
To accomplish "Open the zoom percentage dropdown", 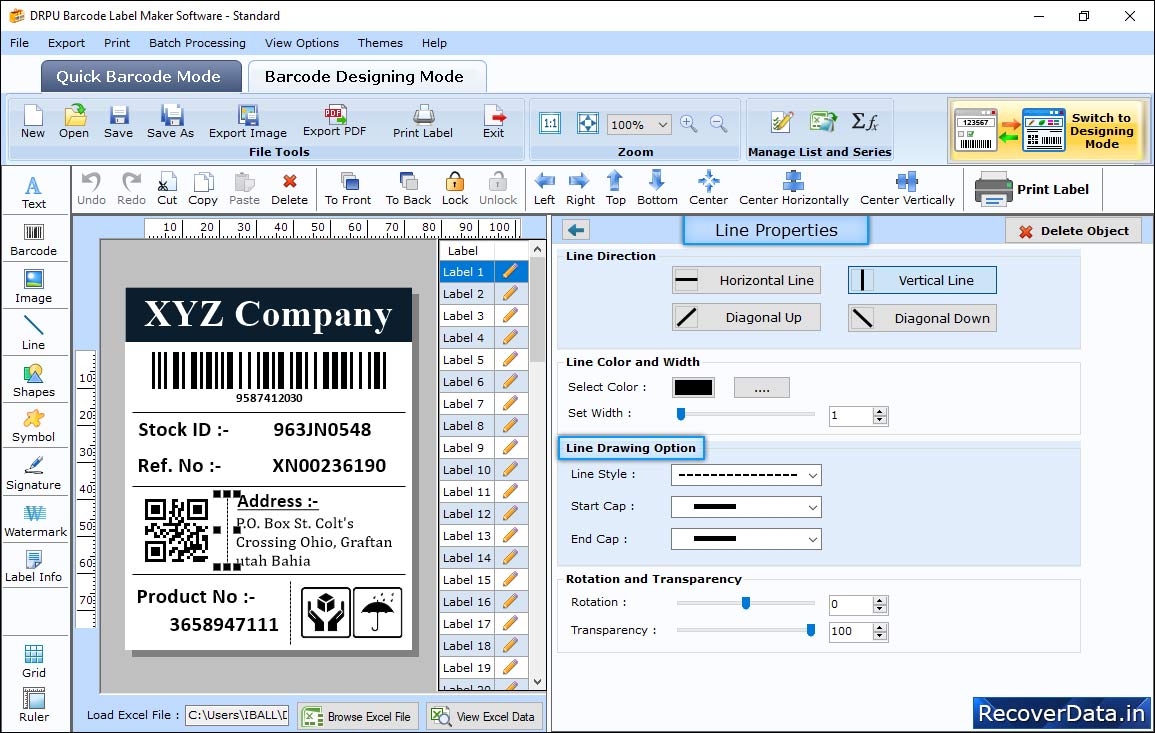I will click(662, 124).
